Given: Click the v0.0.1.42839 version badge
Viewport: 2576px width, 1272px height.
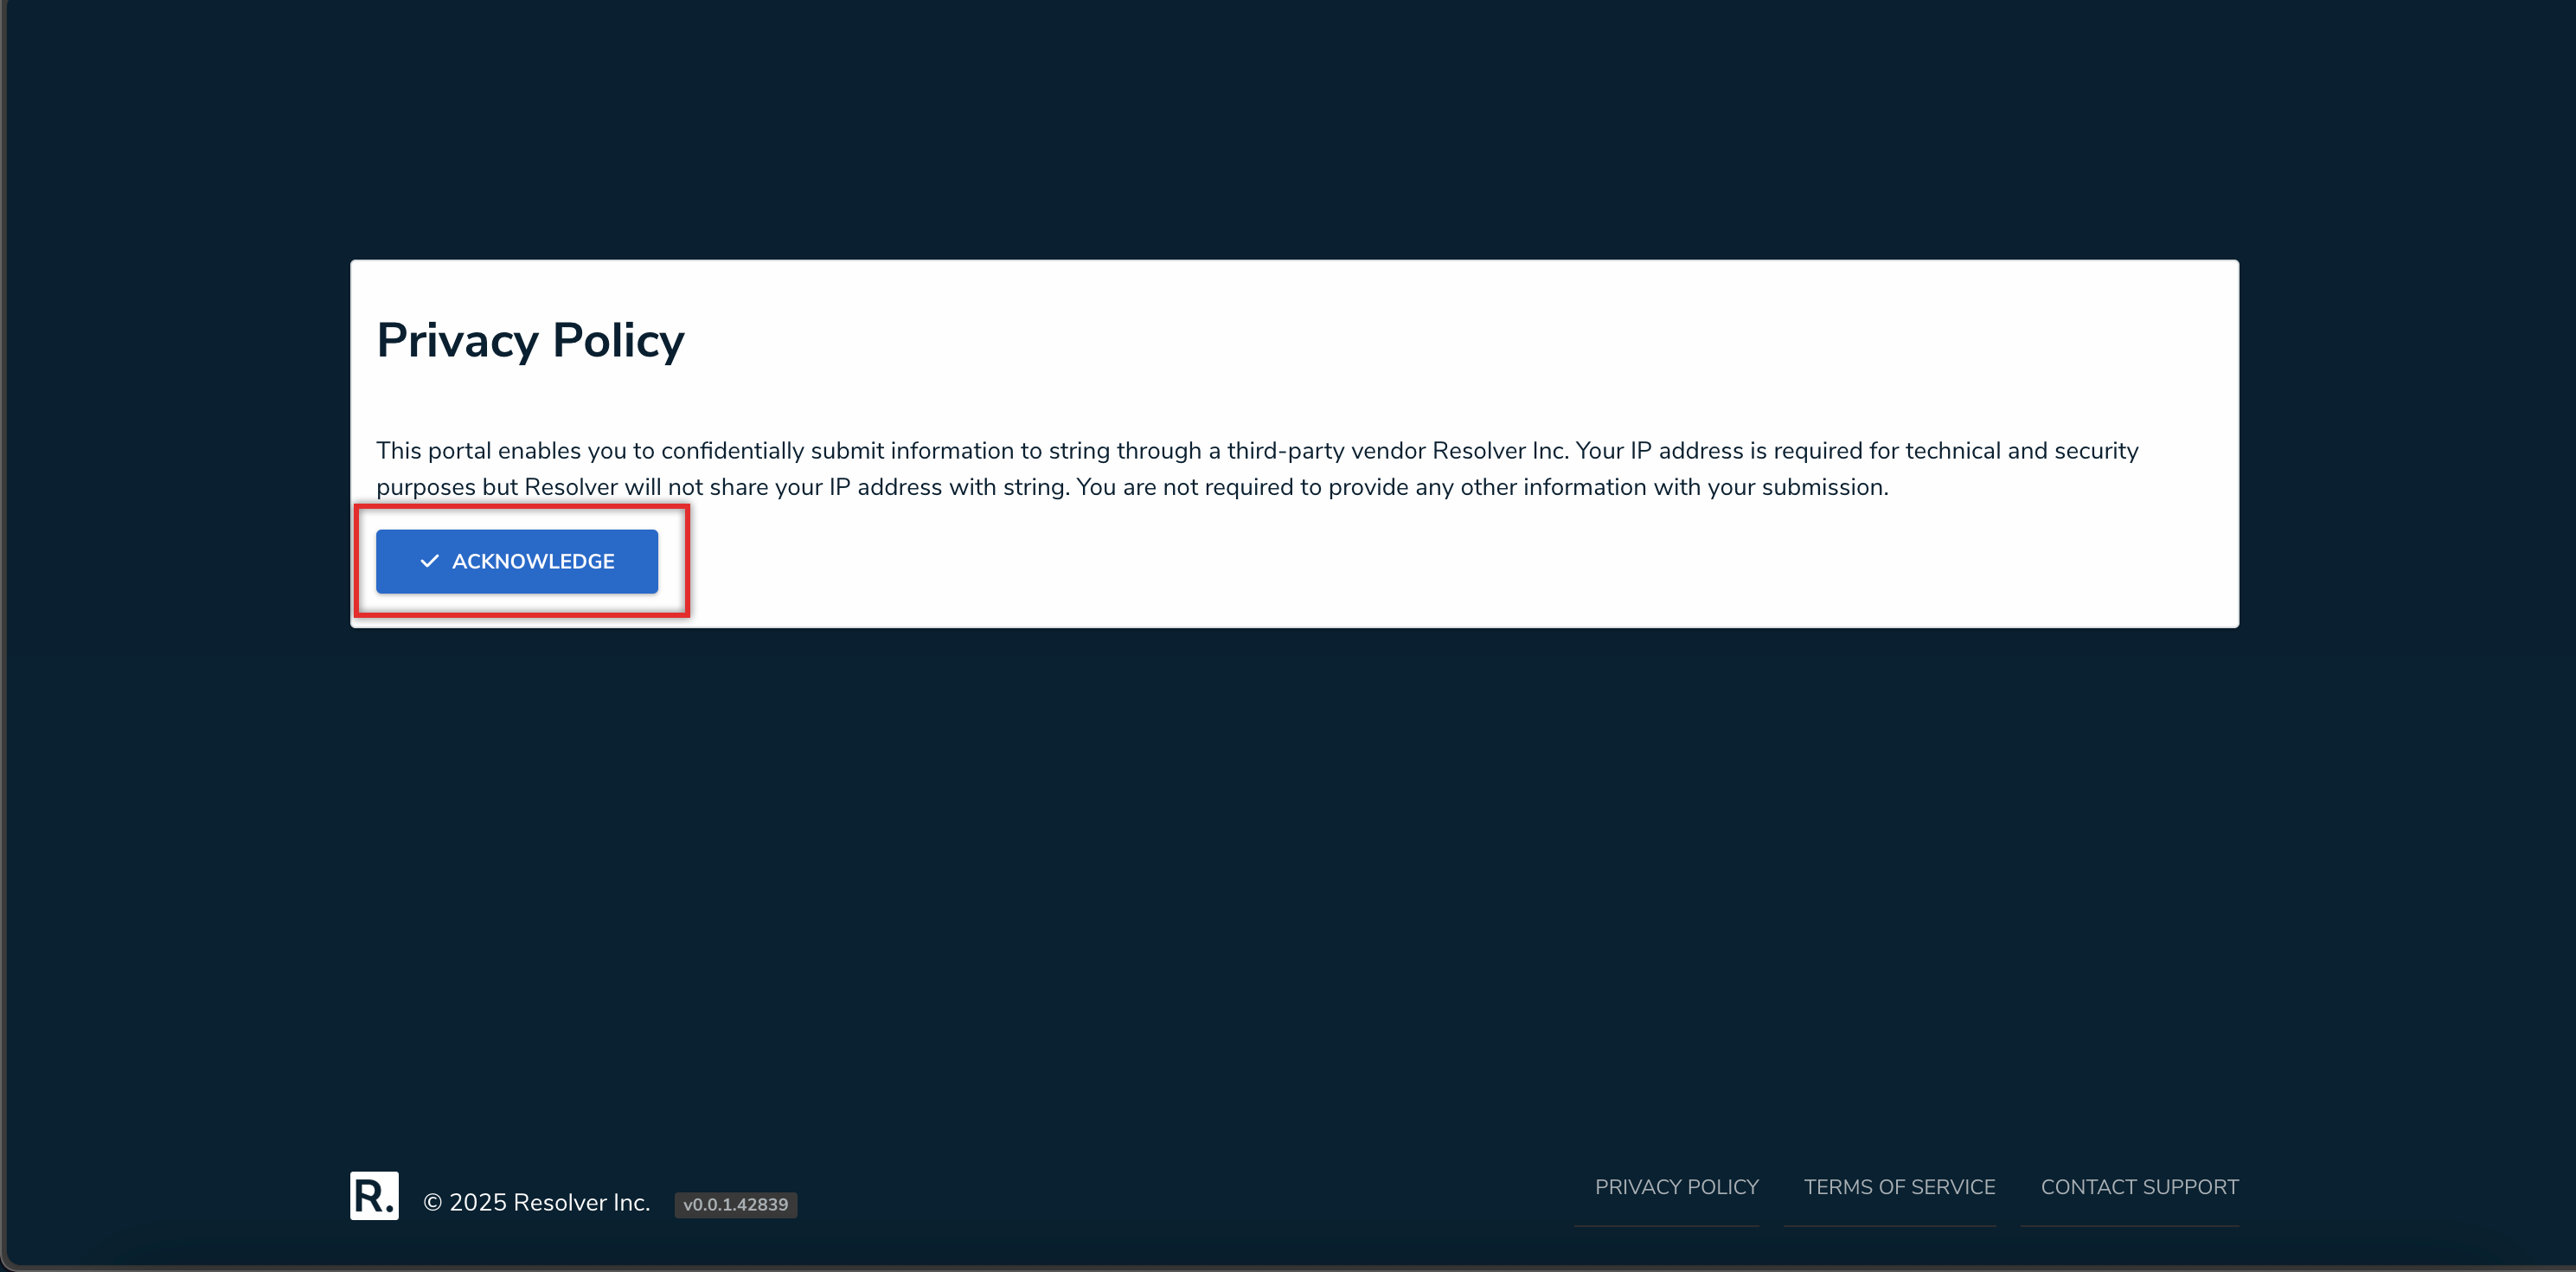Looking at the screenshot, I should (735, 1204).
